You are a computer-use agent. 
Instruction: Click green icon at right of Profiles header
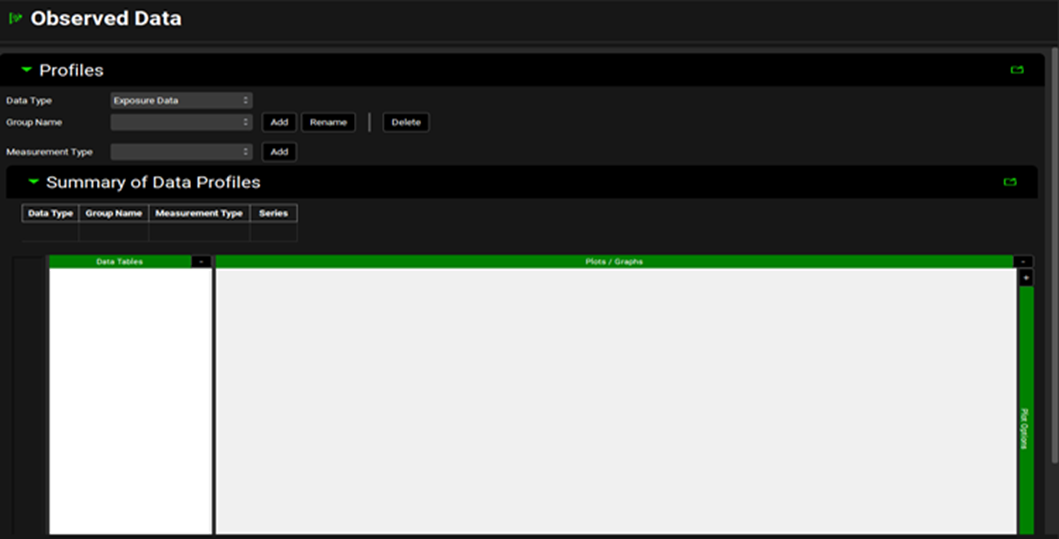click(x=1017, y=70)
